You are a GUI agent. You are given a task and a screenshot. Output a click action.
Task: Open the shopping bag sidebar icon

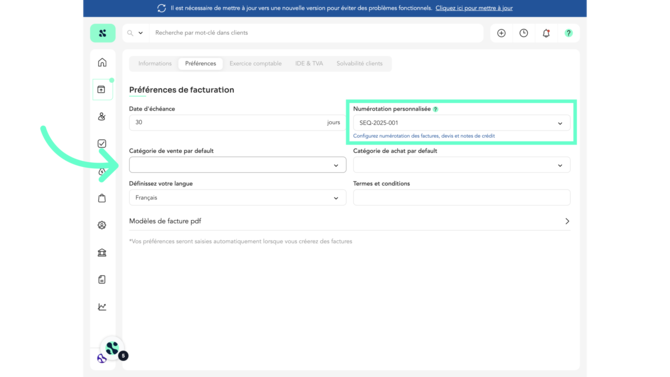click(102, 198)
